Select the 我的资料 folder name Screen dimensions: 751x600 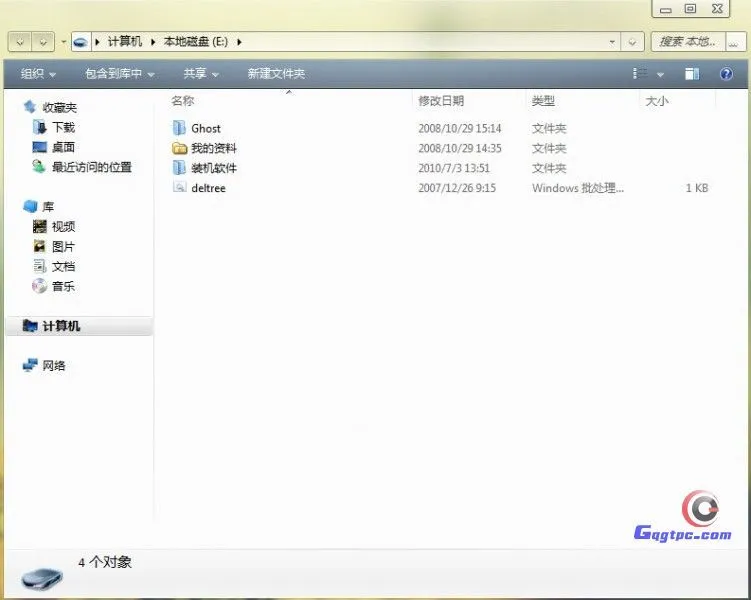214,148
